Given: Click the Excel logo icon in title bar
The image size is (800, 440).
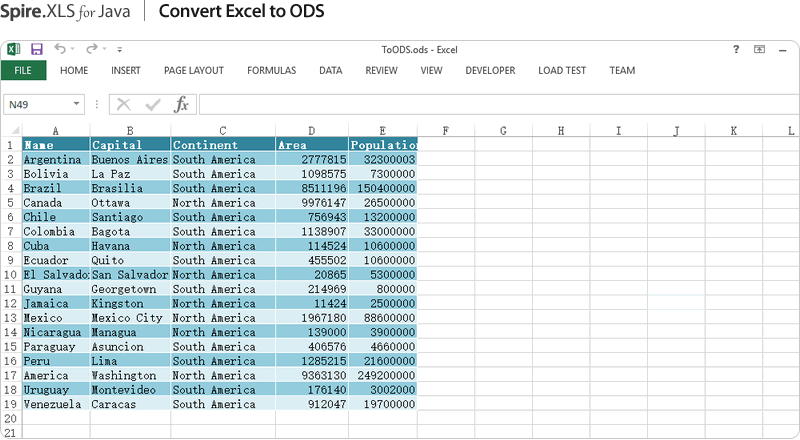Looking at the screenshot, I should (14, 49).
